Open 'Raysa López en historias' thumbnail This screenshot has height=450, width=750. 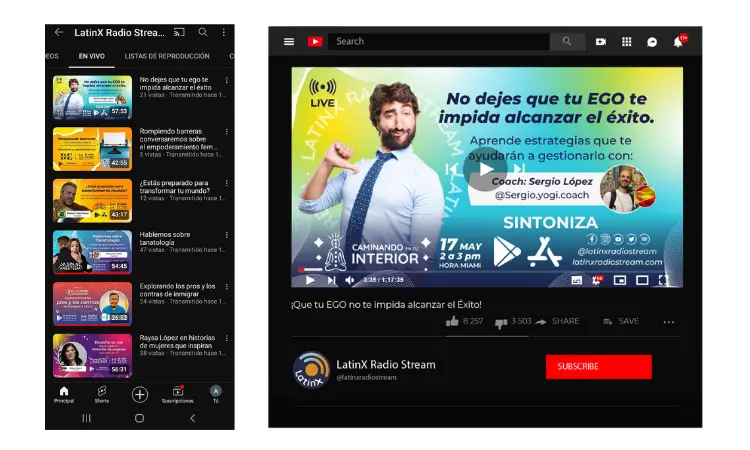[92, 355]
